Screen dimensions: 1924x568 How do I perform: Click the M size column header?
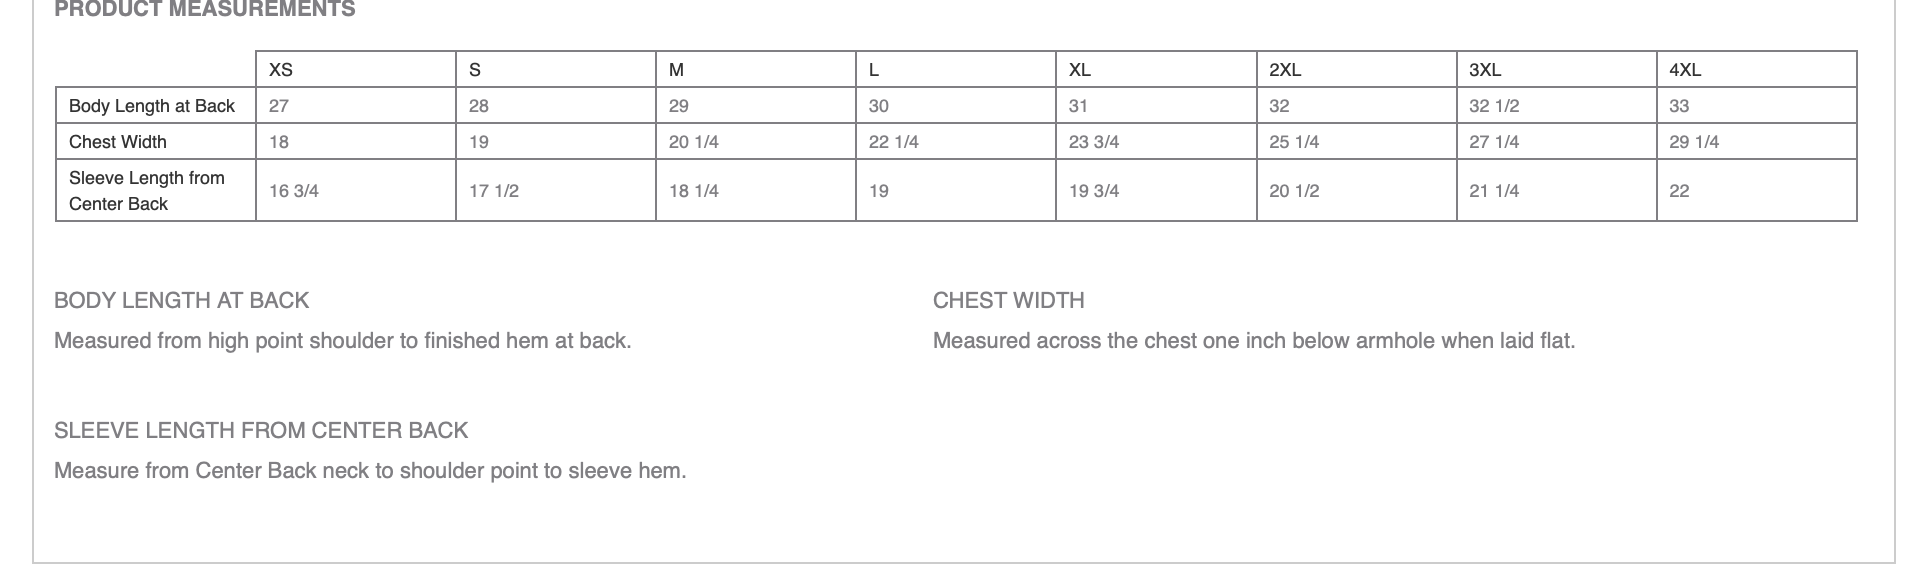click(677, 70)
